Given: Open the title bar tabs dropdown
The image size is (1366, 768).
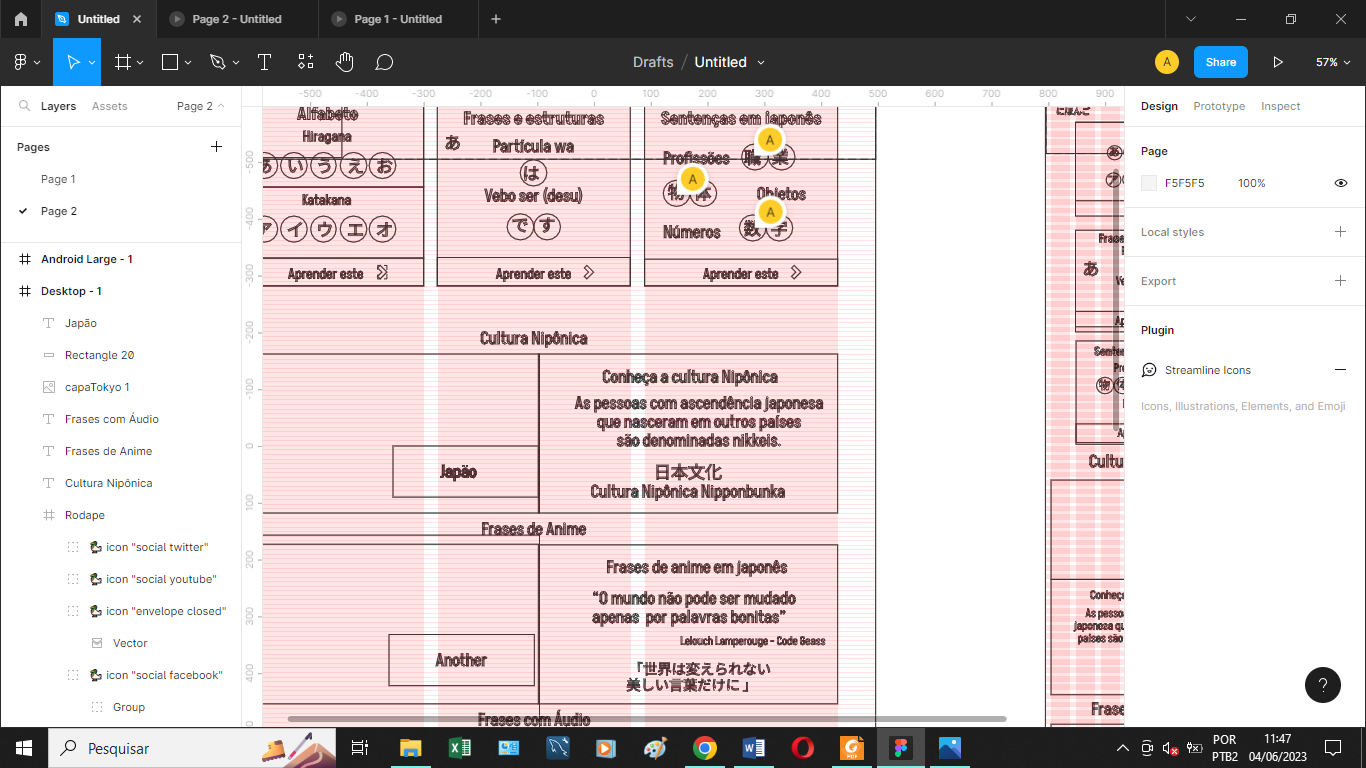Looking at the screenshot, I should point(1191,19).
